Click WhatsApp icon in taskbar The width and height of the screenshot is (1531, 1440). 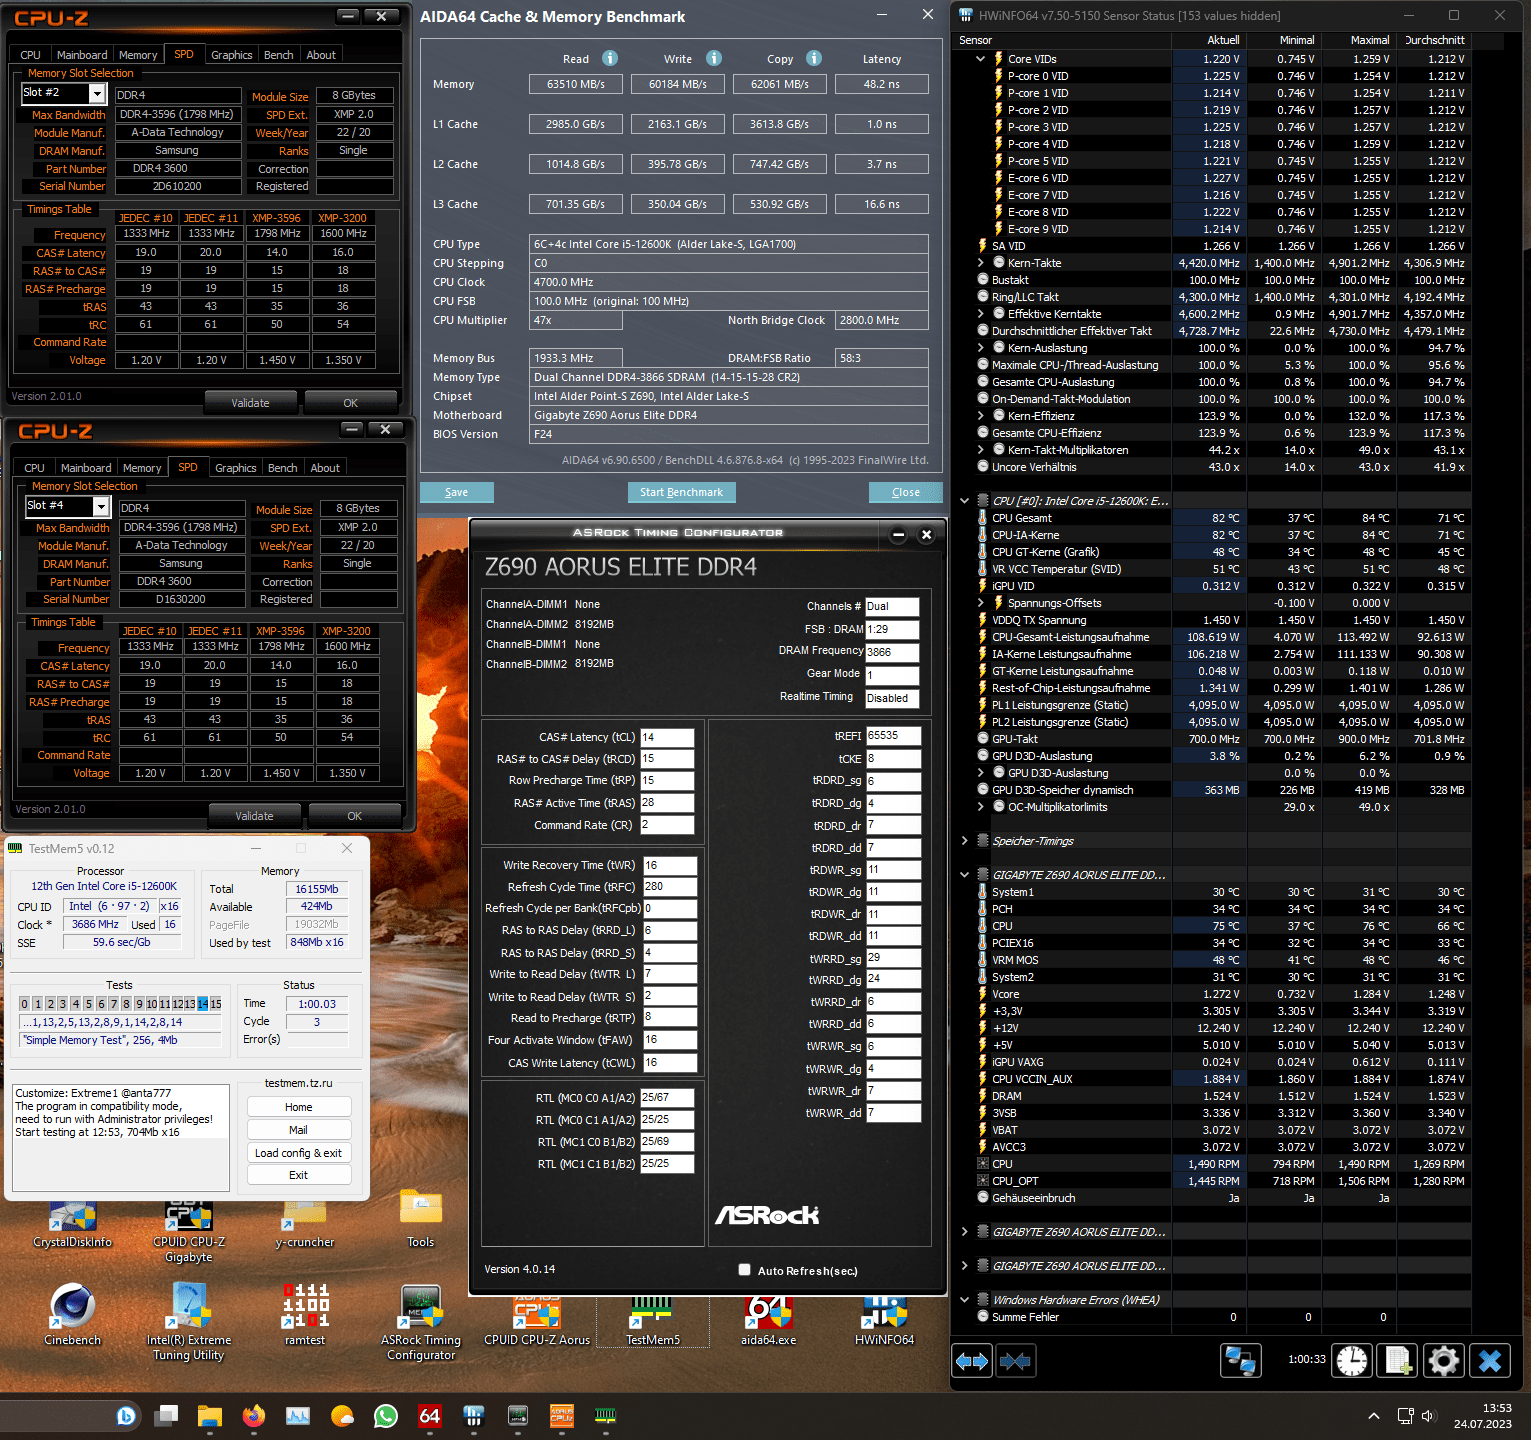pyautogui.click(x=386, y=1416)
